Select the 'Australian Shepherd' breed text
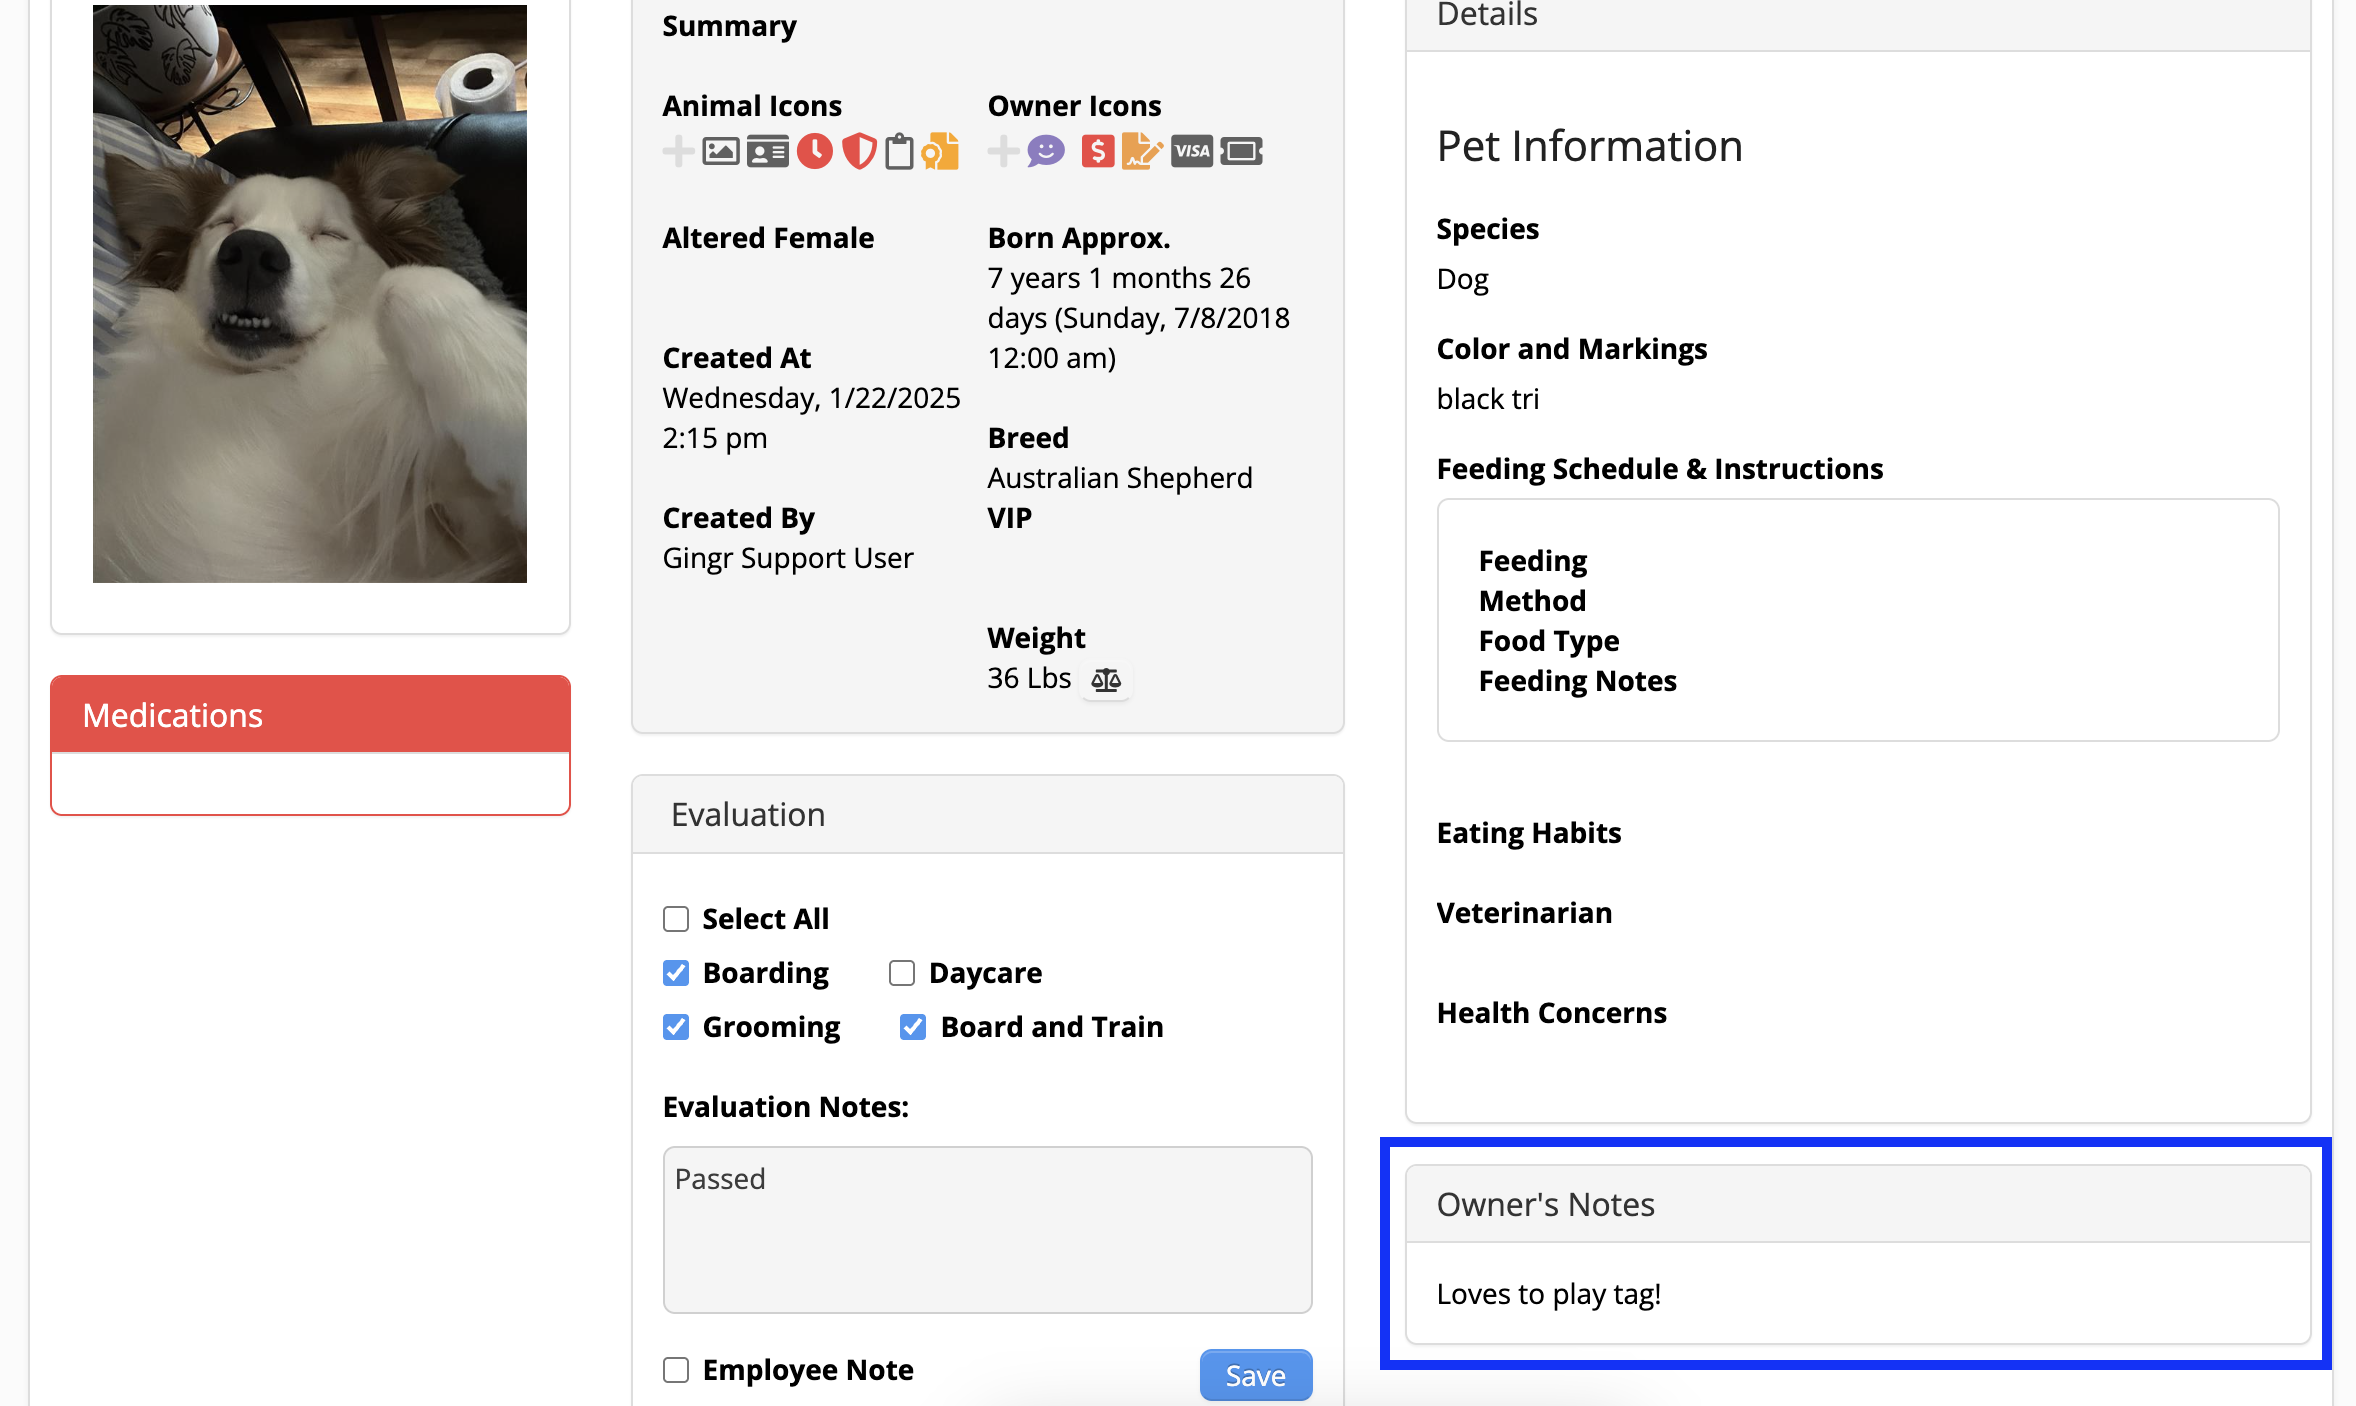 [x=1120, y=478]
